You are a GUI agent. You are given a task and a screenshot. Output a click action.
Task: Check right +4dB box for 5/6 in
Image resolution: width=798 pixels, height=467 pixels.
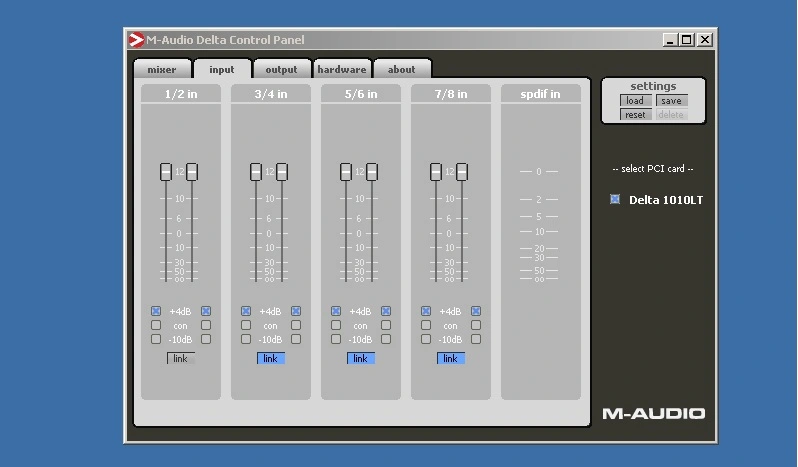click(386, 311)
